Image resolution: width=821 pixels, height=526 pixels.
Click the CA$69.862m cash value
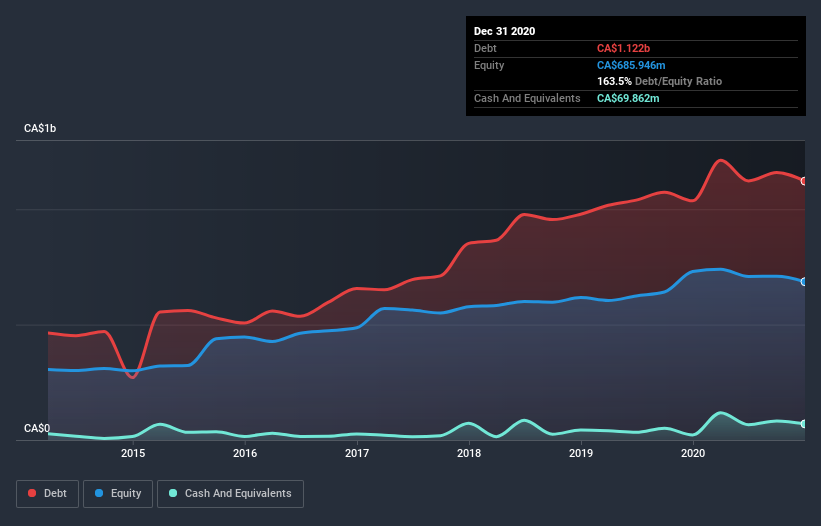pos(628,98)
